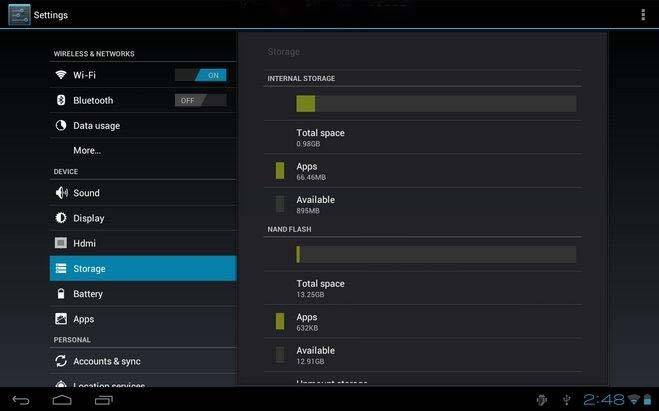This screenshot has height=411, width=659.
Task: Click the DEVICE section header
Action: click(66, 171)
